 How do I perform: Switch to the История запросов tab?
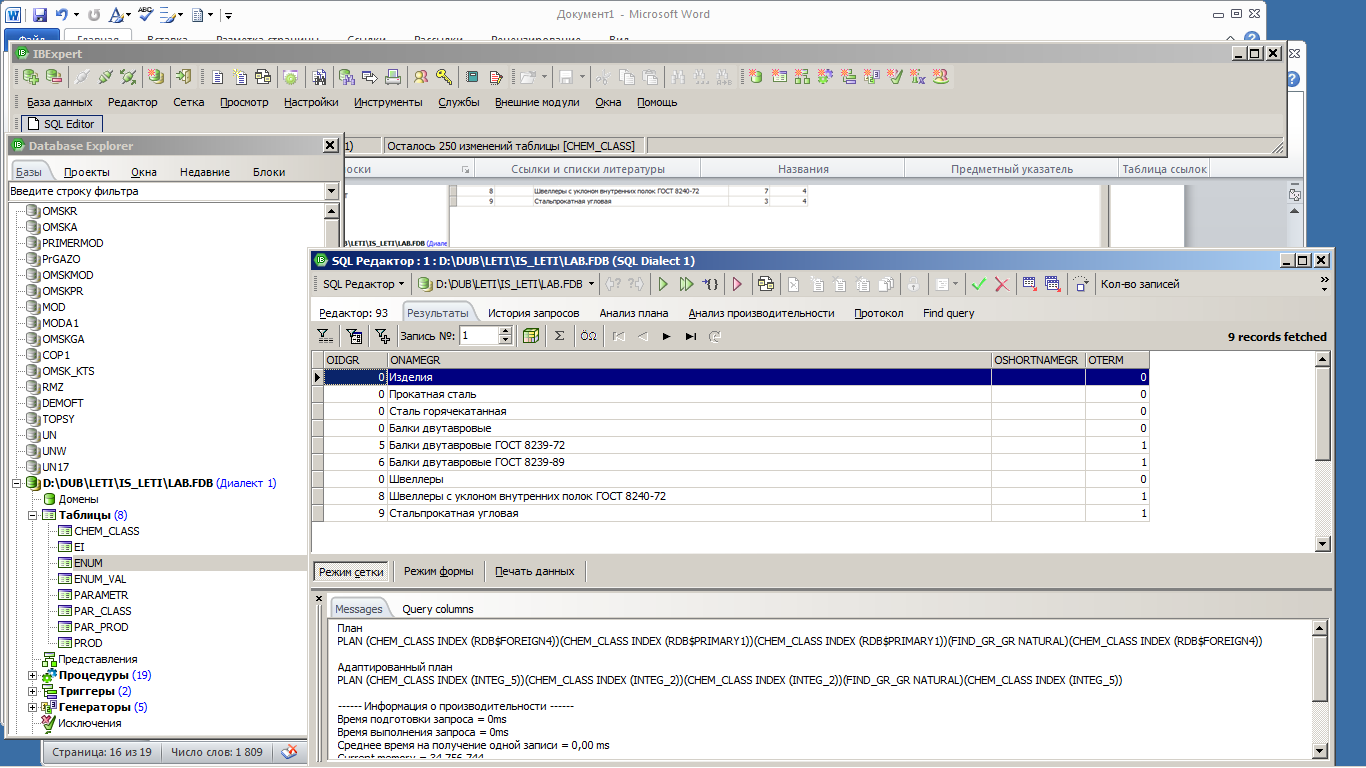[x=534, y=313]
